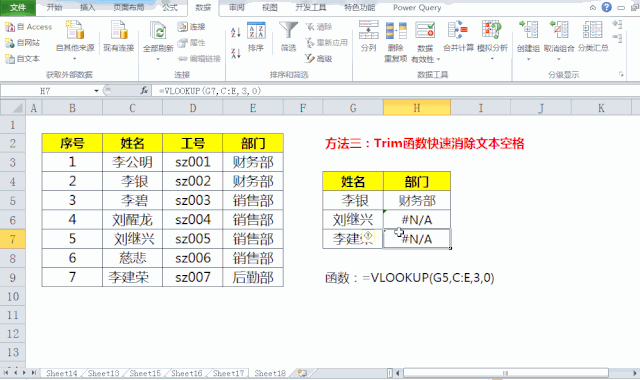Switch to Developer (开发工具) tab
640x380 pixels.
point(311,7)
